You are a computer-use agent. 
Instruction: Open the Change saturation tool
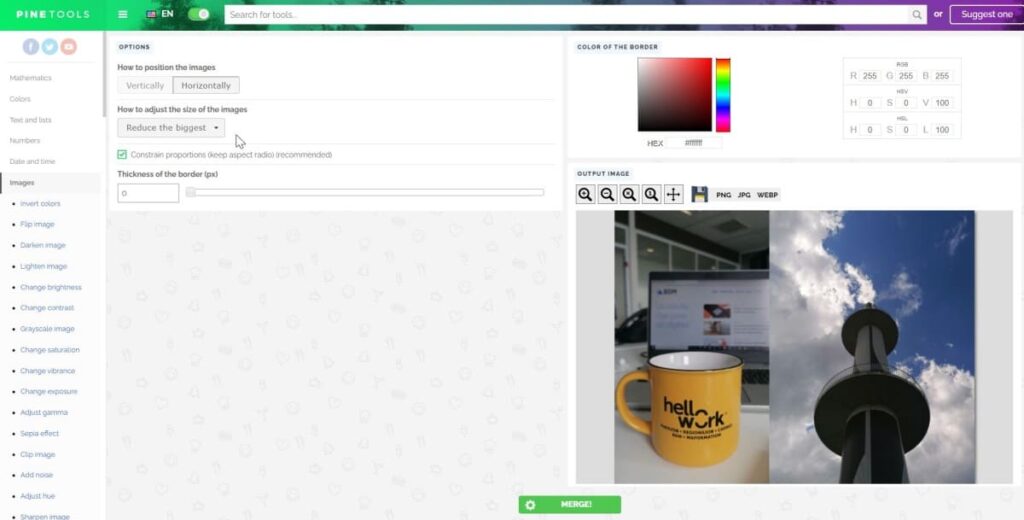point(50,349)
